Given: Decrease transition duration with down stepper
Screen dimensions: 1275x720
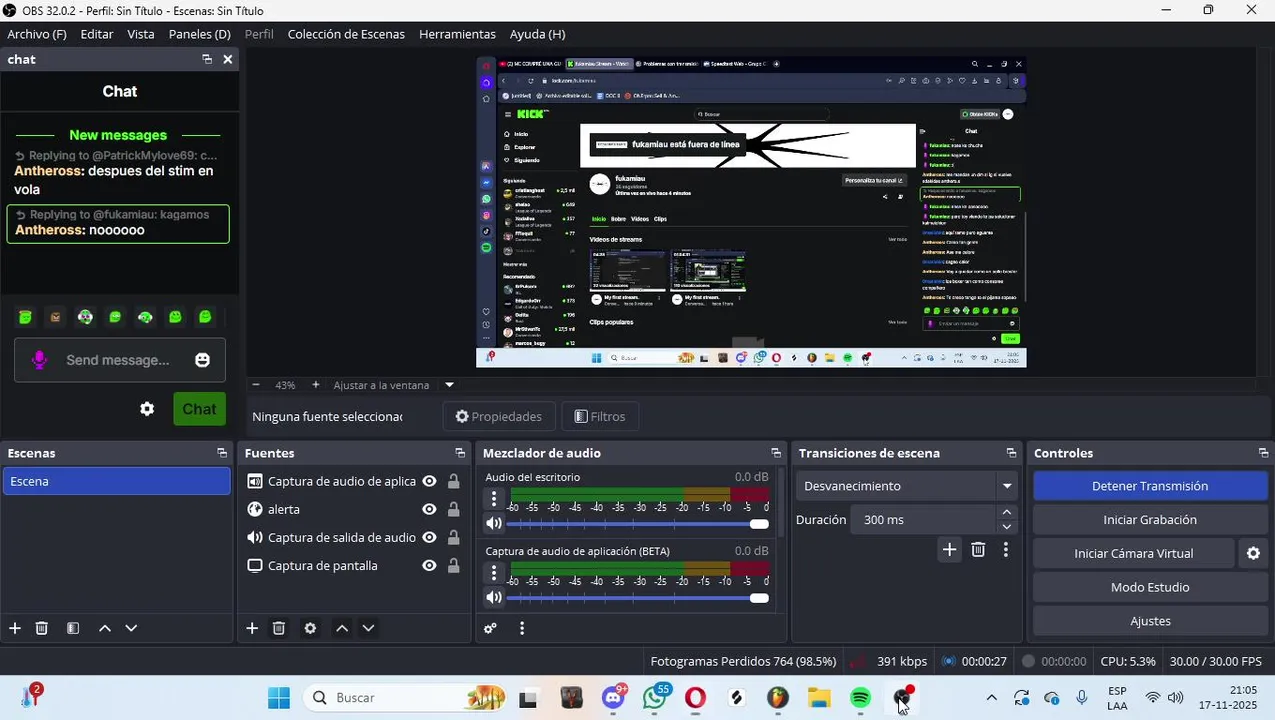Looking at the screenshot, I should (1006, 527).
